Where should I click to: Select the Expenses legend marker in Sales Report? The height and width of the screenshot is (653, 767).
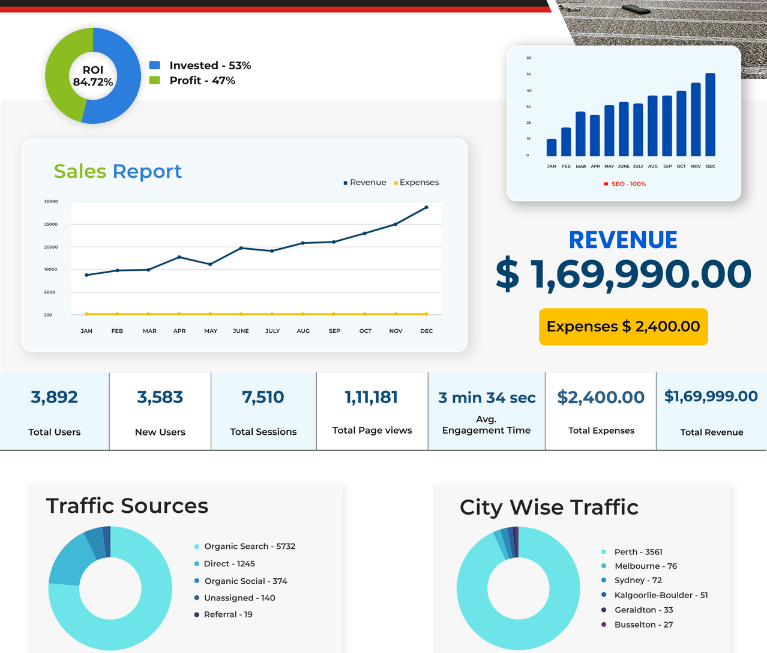tap(396, 183)
